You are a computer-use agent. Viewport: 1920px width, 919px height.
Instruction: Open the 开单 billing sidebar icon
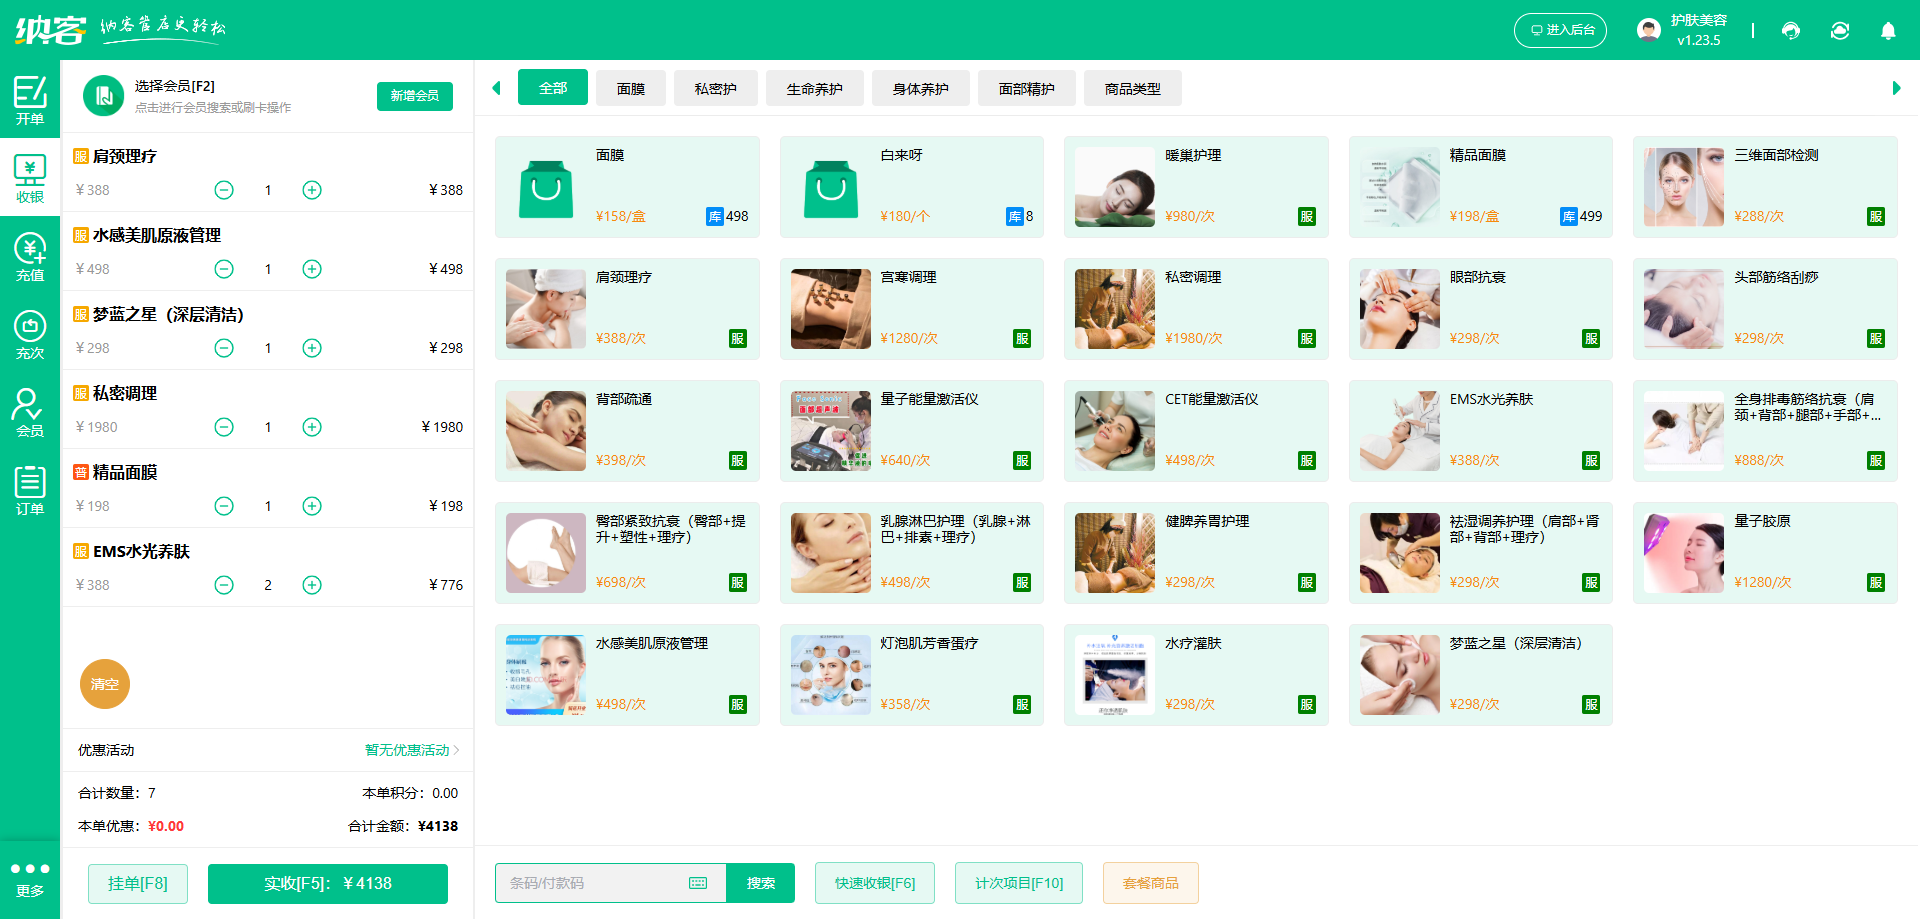tap(30, 100)
